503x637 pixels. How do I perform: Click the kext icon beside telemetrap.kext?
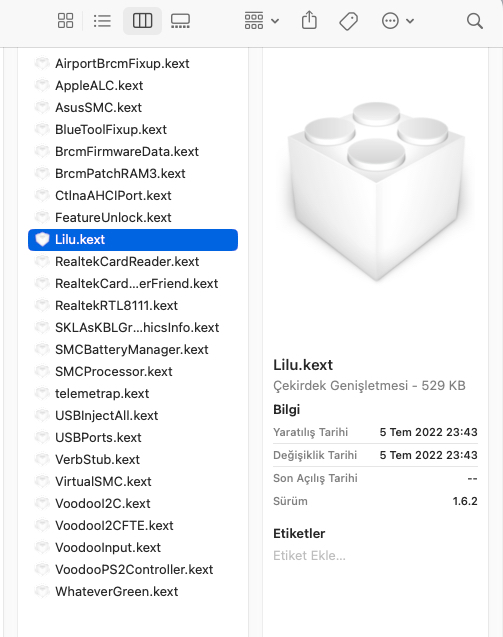pos(42,393)
